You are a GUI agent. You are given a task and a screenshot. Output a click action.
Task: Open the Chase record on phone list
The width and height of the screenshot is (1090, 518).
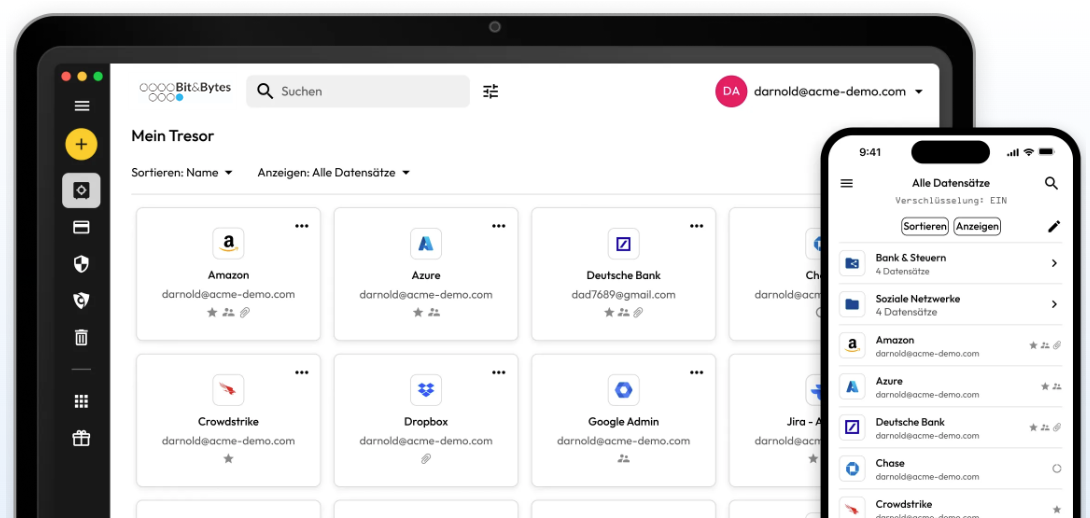950,469
